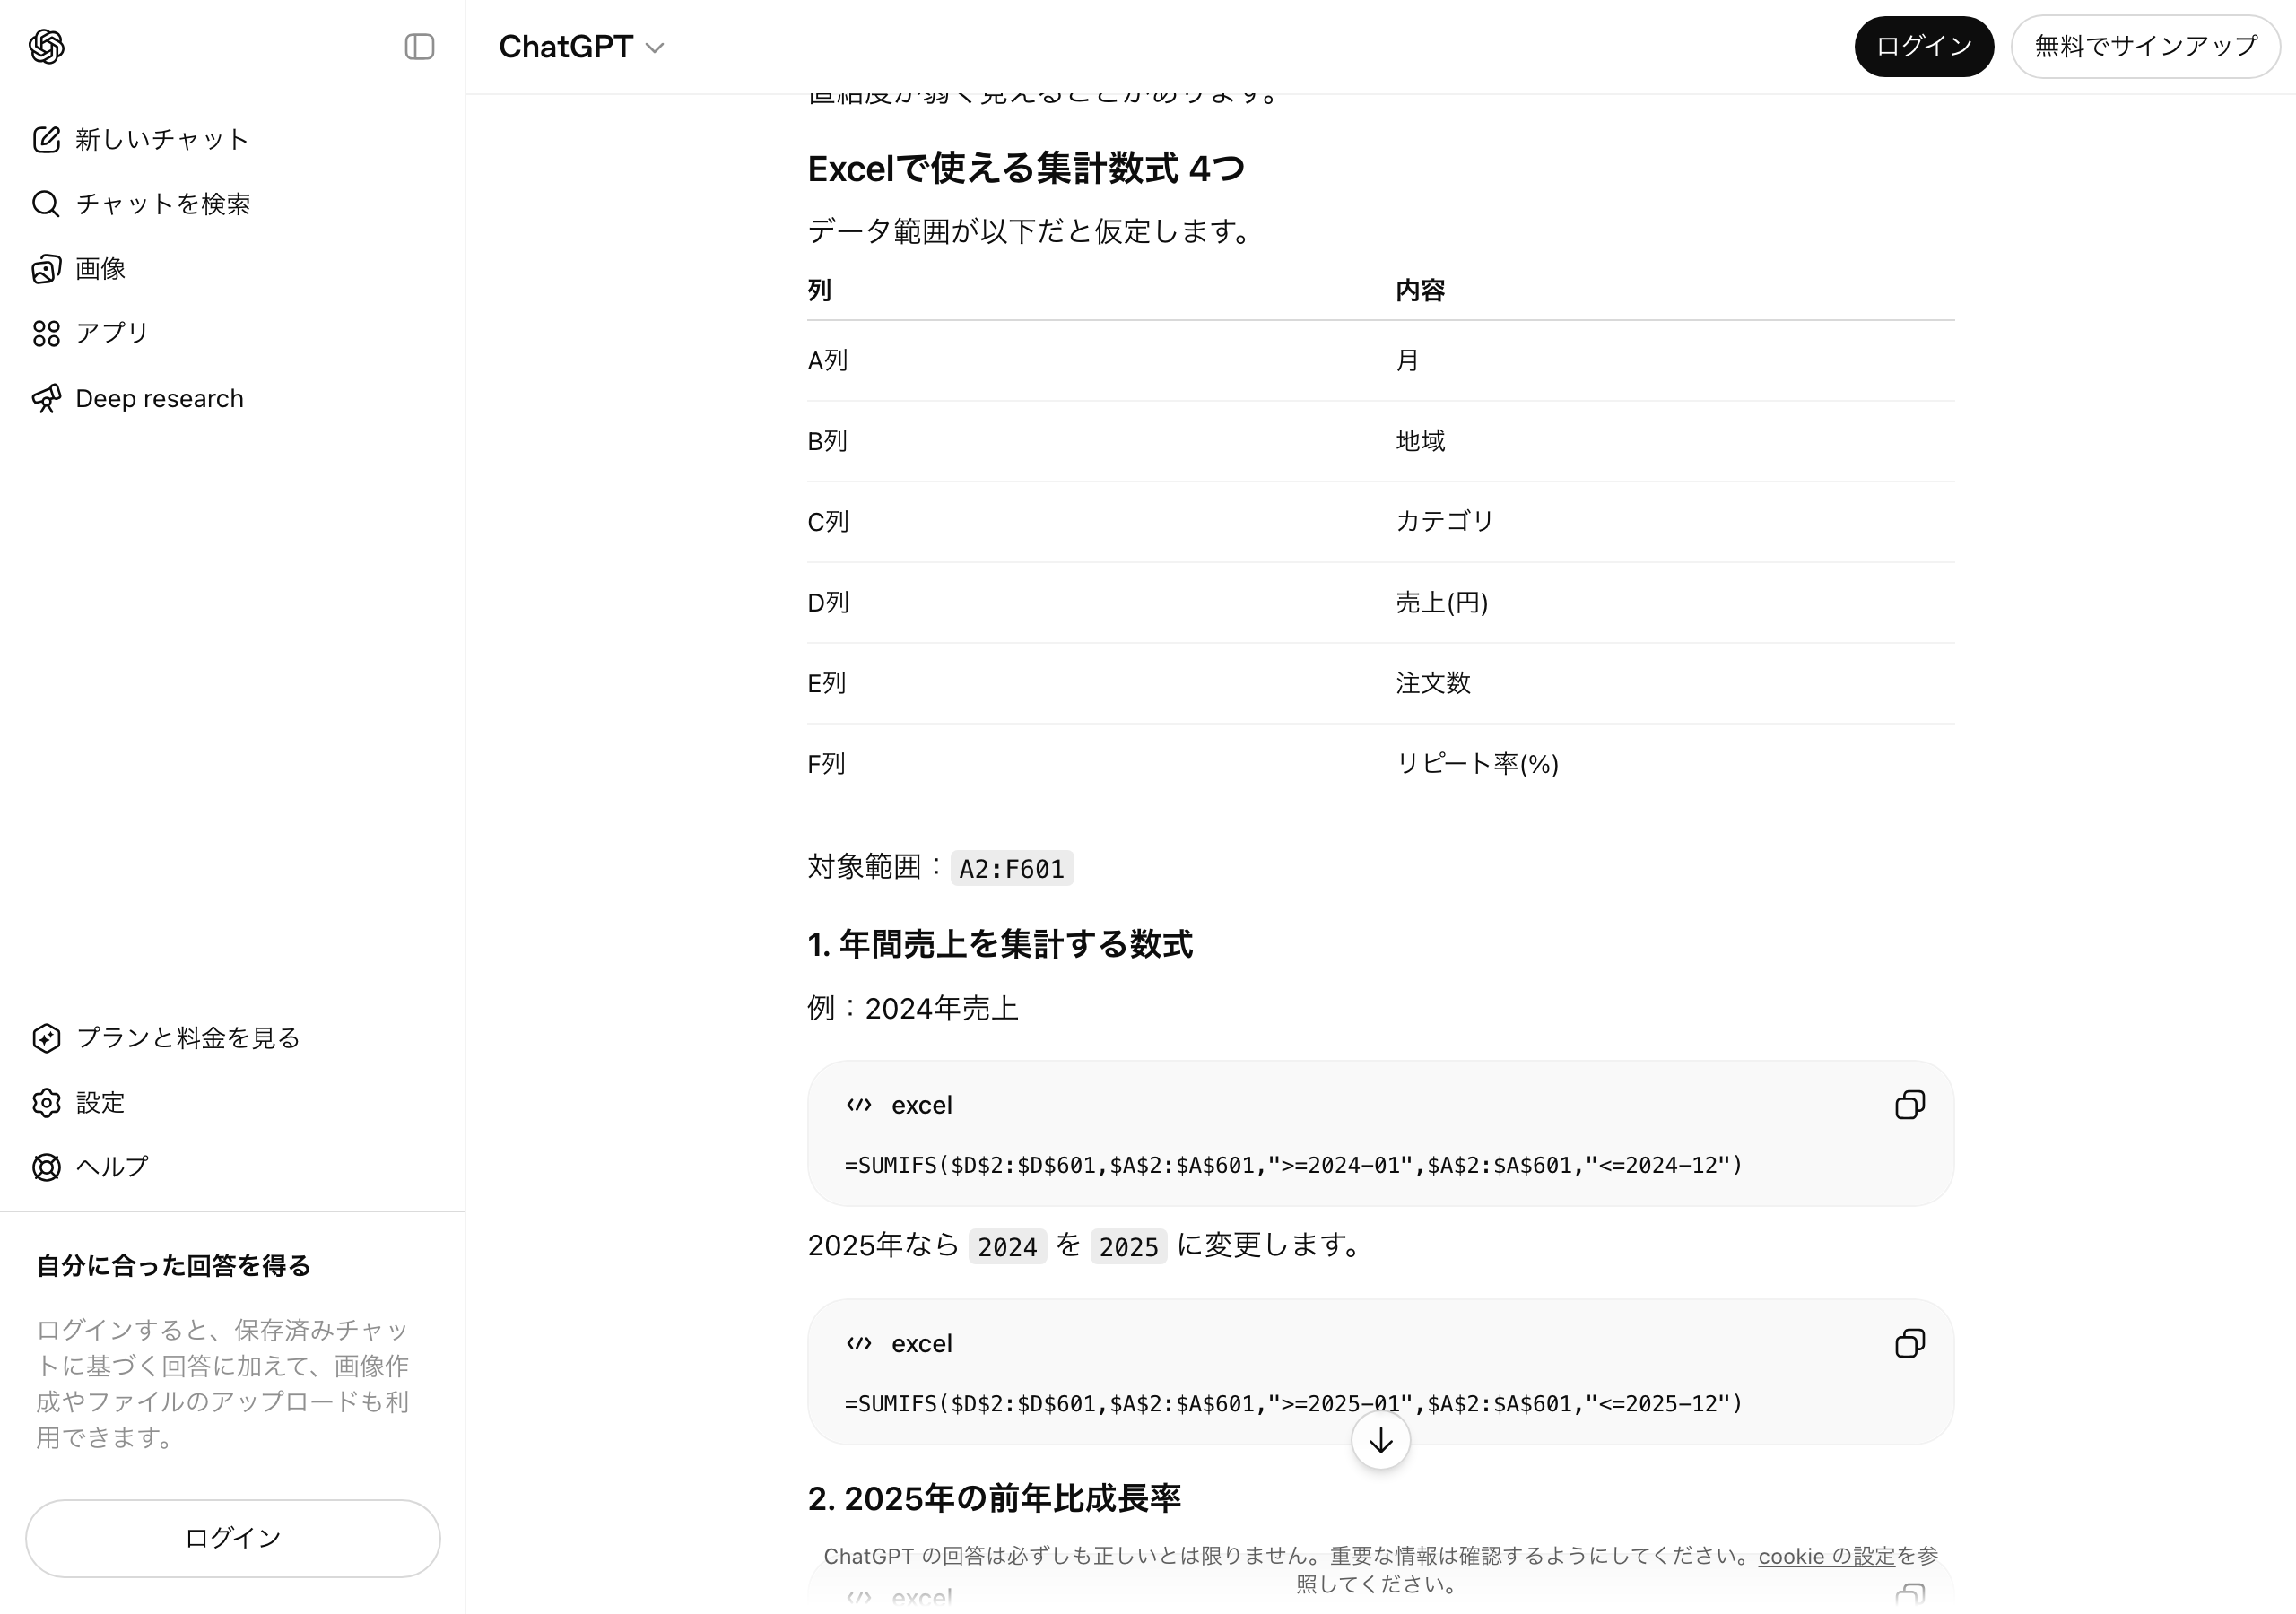Click the black ログイン button in header
This screenshot has height=1614, width=2296.
(1923, 46)
